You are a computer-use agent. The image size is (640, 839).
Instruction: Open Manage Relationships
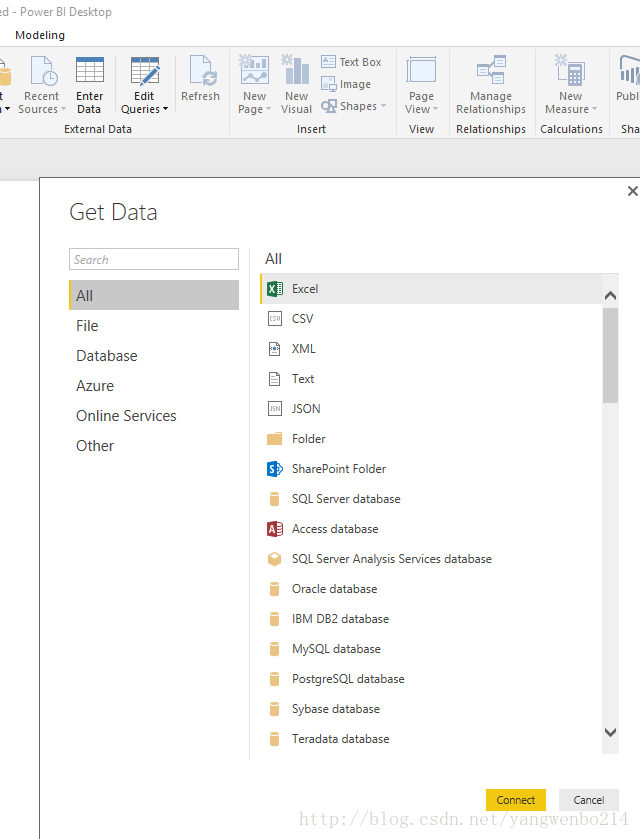491,86
